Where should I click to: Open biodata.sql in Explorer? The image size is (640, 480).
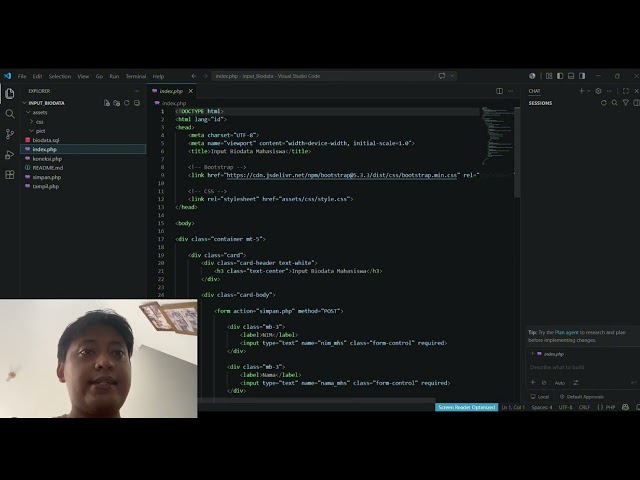[x=46, y=140]
